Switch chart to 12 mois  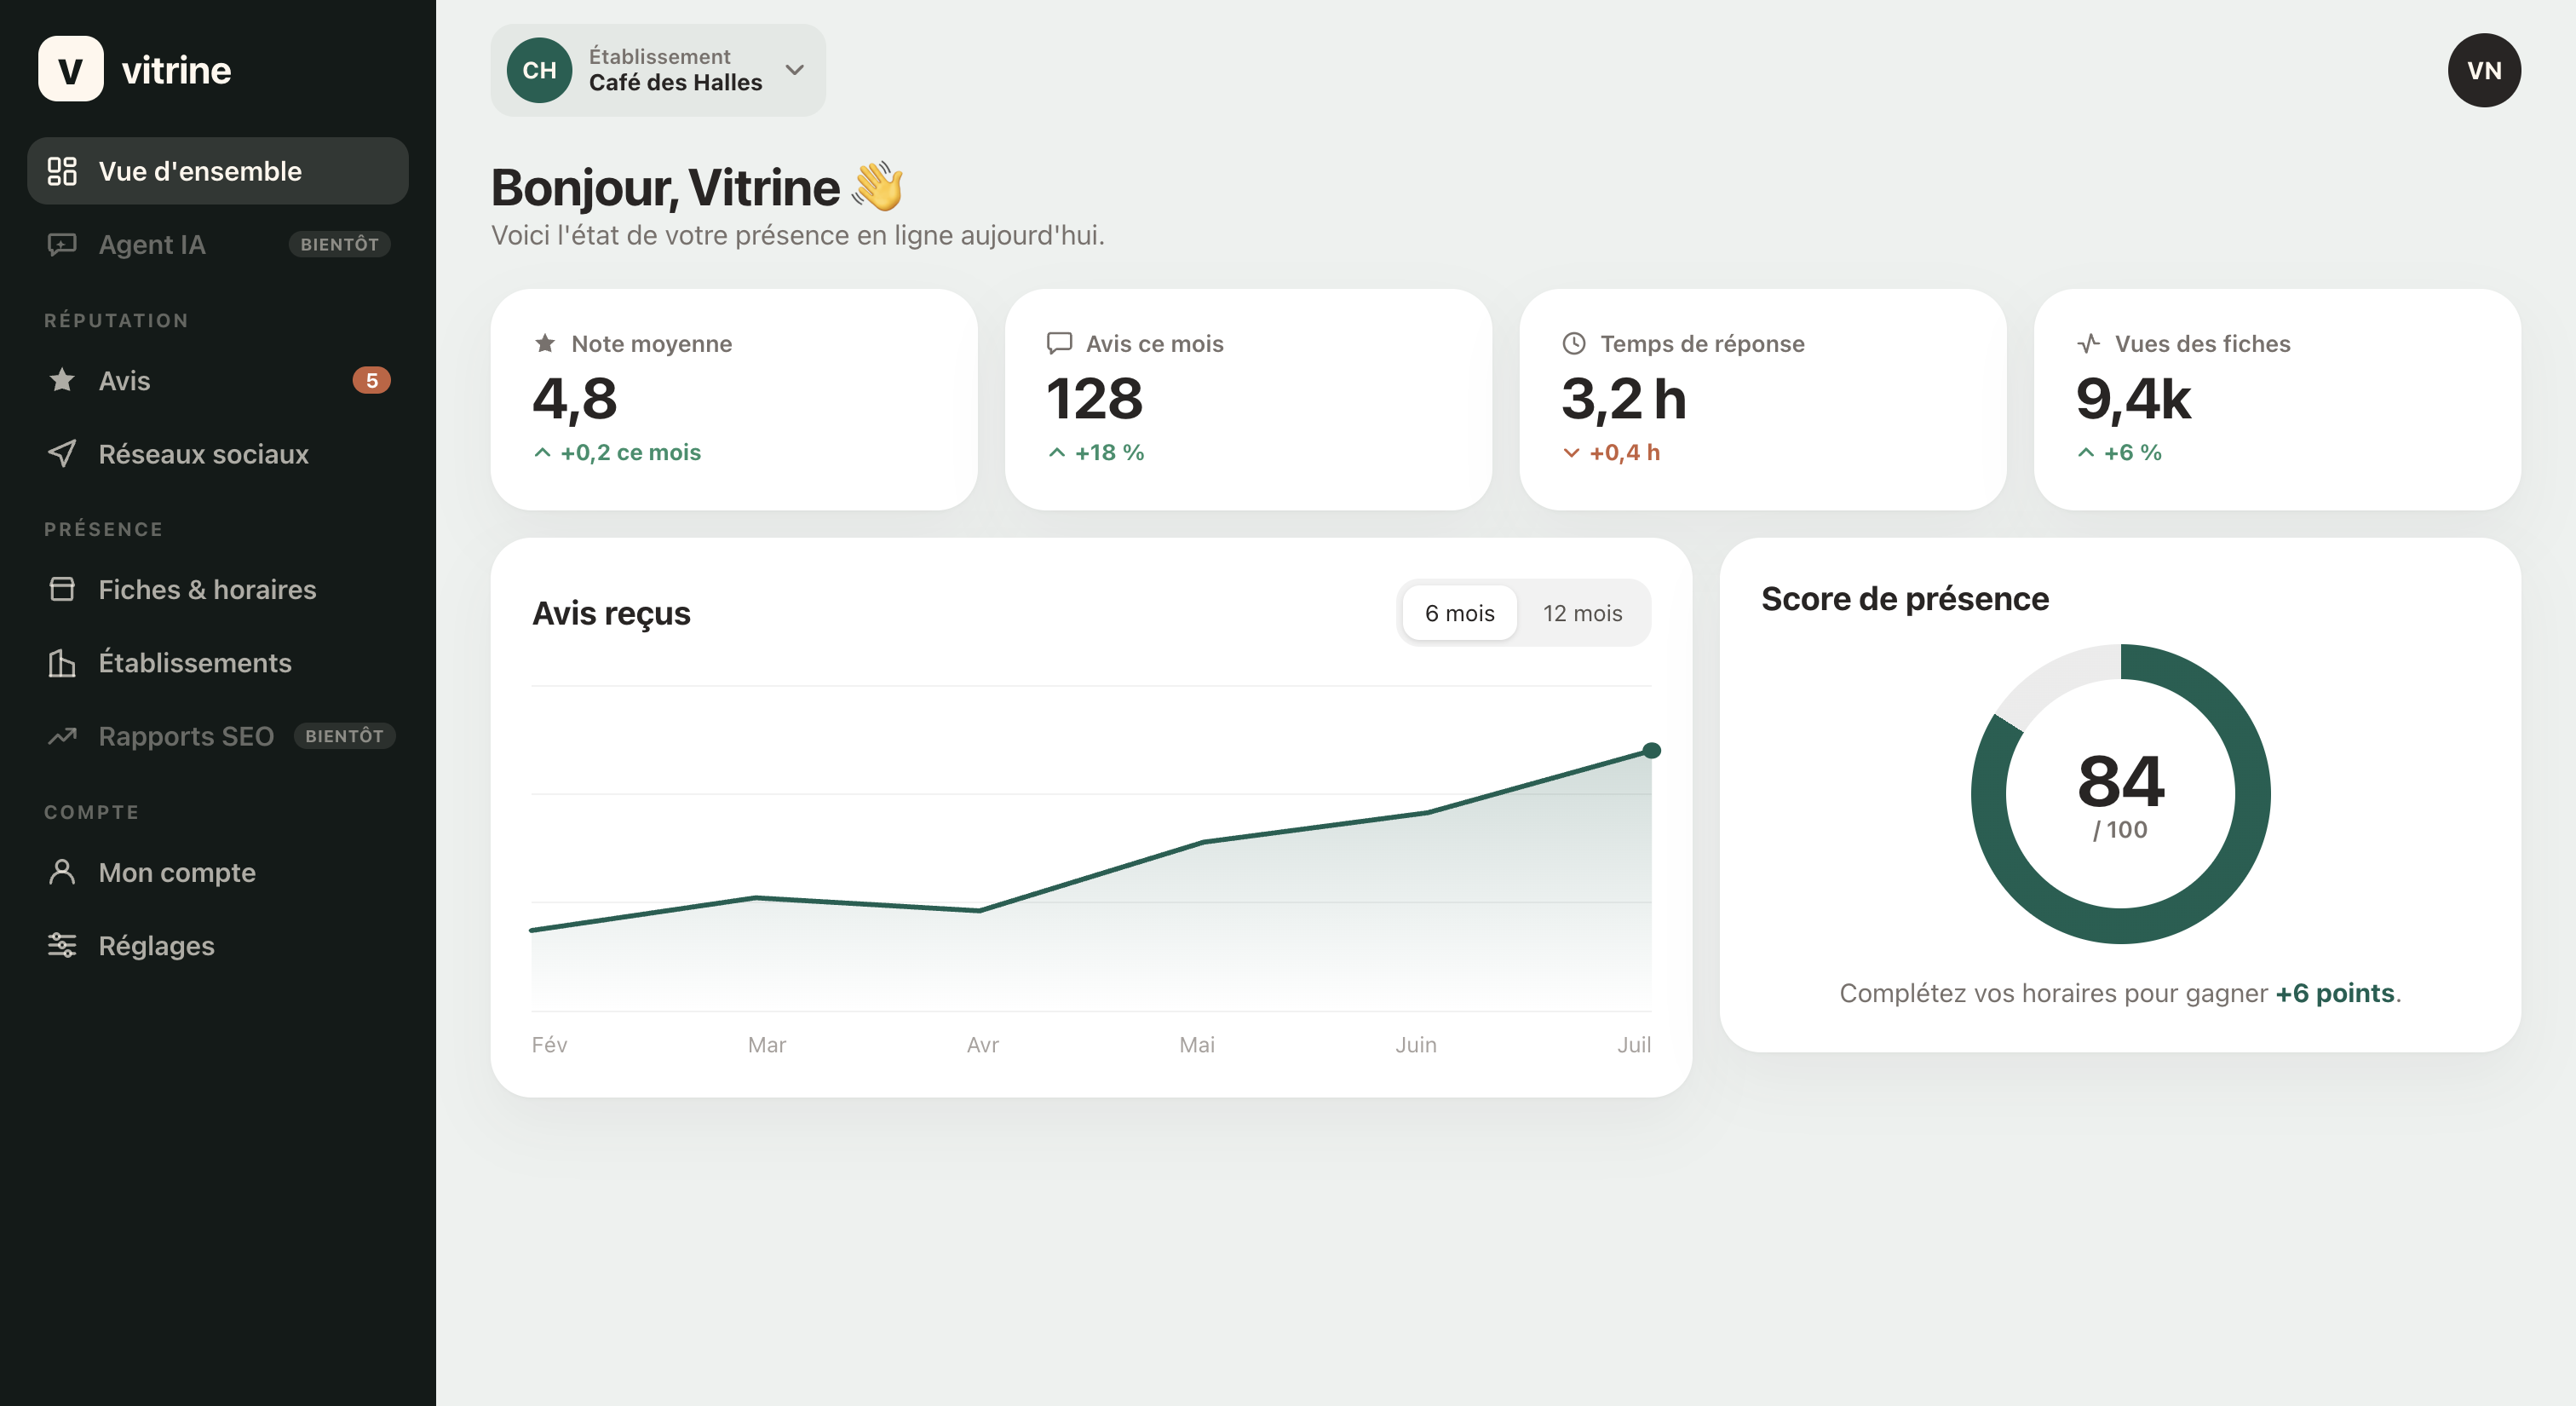click(x=1582, y=613)
